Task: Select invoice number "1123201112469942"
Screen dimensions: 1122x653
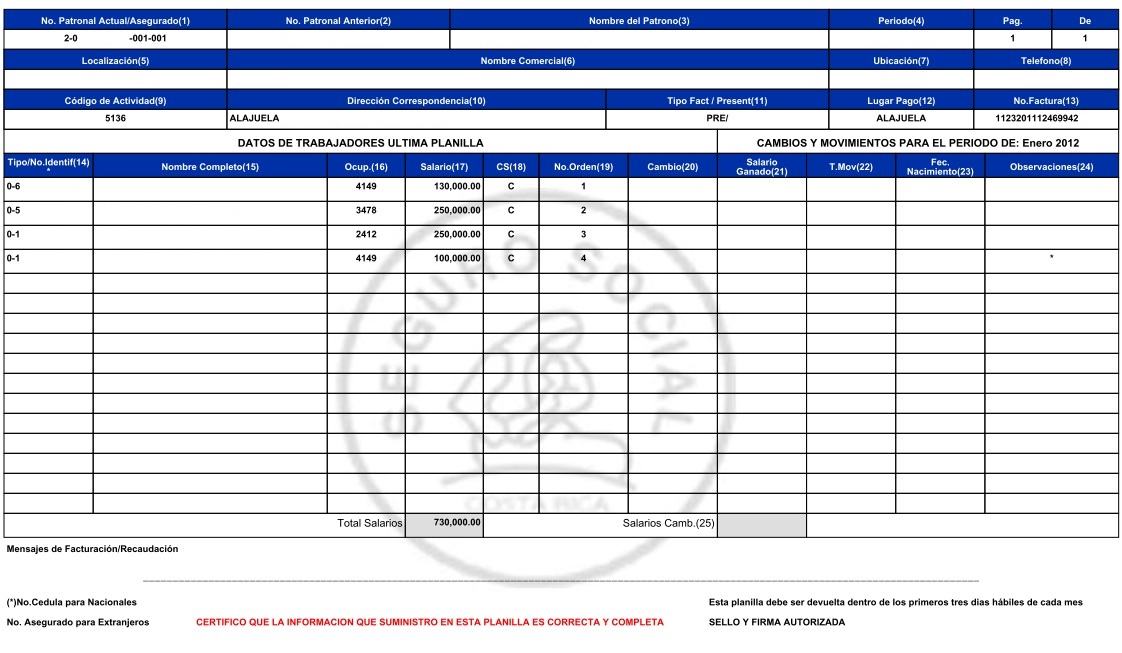Action: click(1036, 119)
